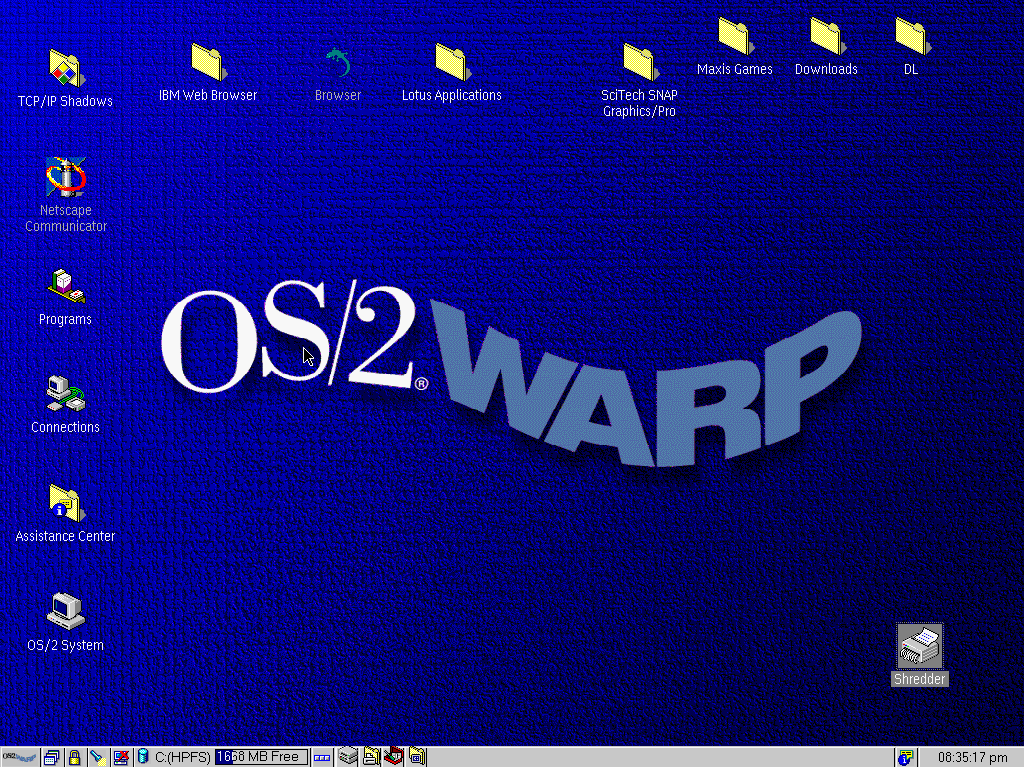Open the printer folder tray icon
The image size is (1024, 767).
point(372,756)
